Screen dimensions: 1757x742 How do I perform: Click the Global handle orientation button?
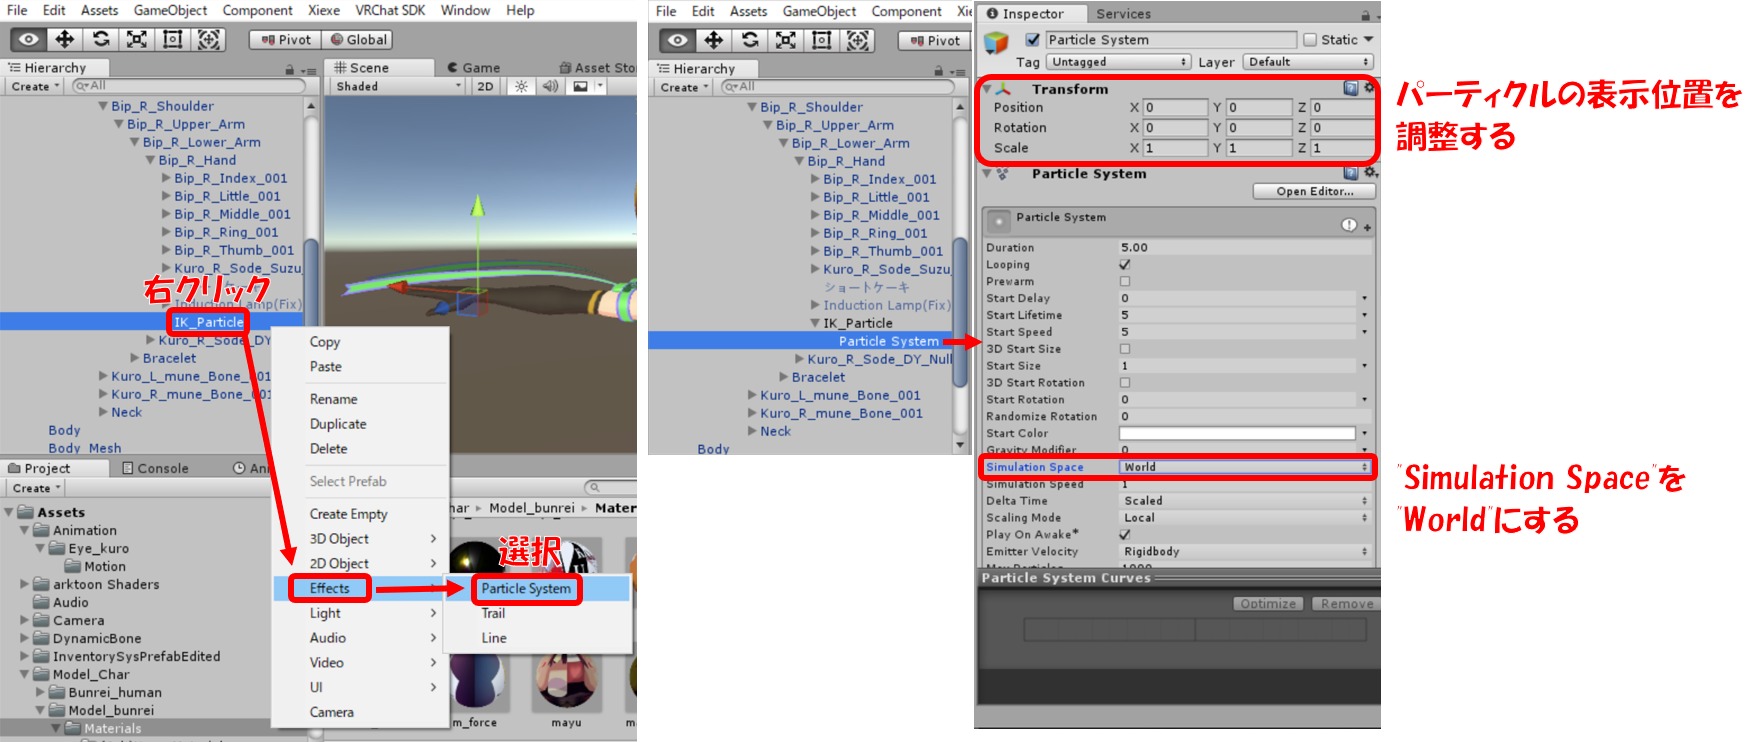tap(359, 40)
